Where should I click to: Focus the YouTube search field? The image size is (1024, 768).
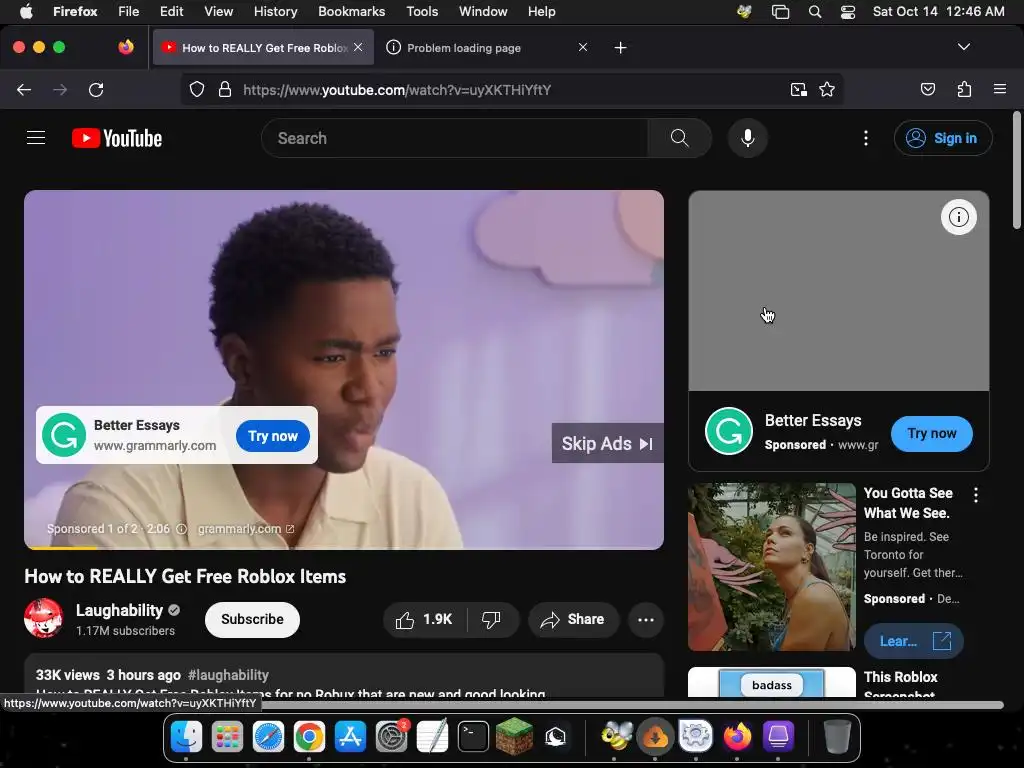point(455,138)
